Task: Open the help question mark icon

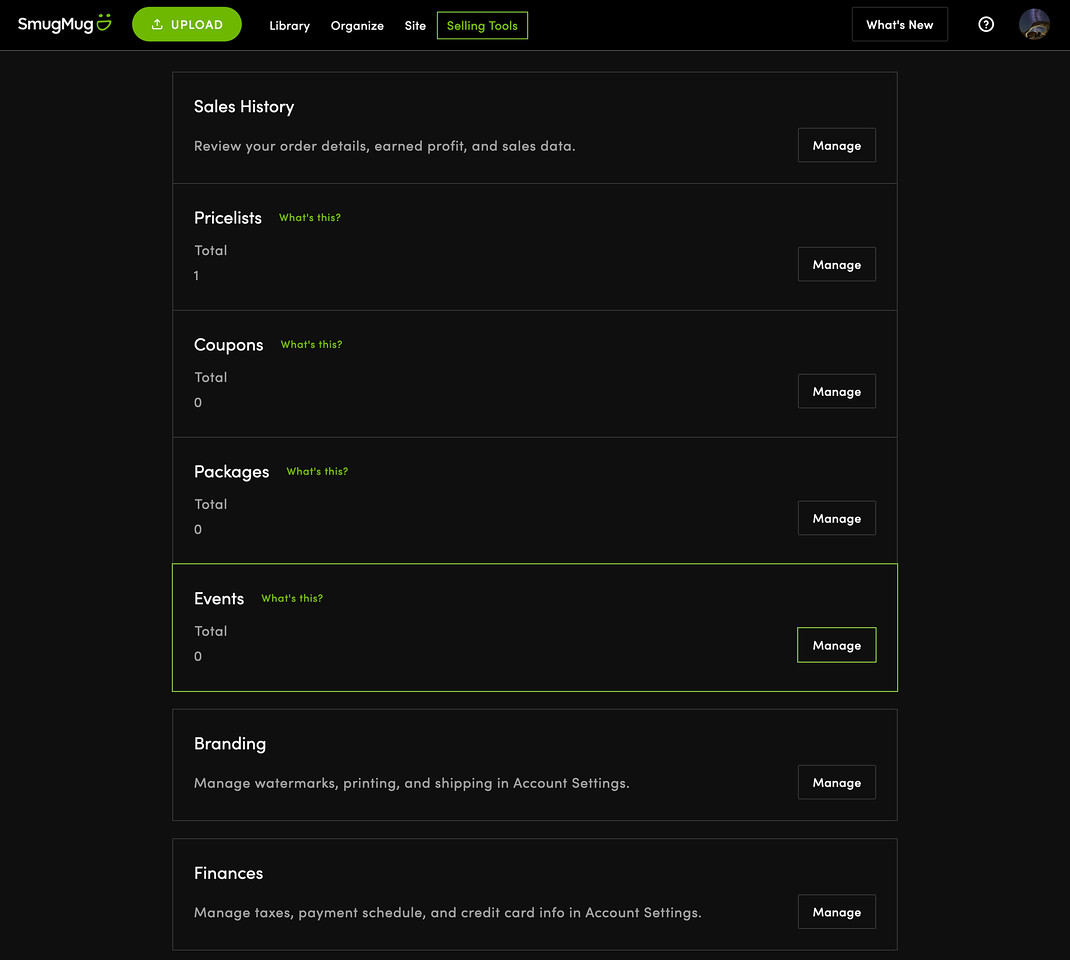Action: pos(985,25)
